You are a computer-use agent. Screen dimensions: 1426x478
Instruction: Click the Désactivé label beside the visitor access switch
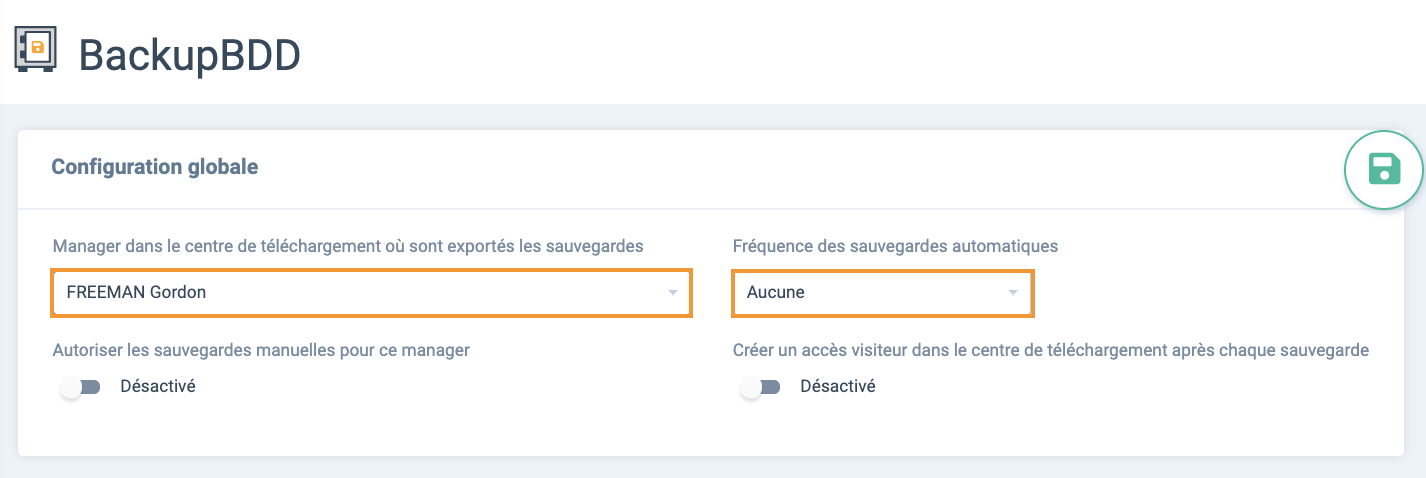838,386
